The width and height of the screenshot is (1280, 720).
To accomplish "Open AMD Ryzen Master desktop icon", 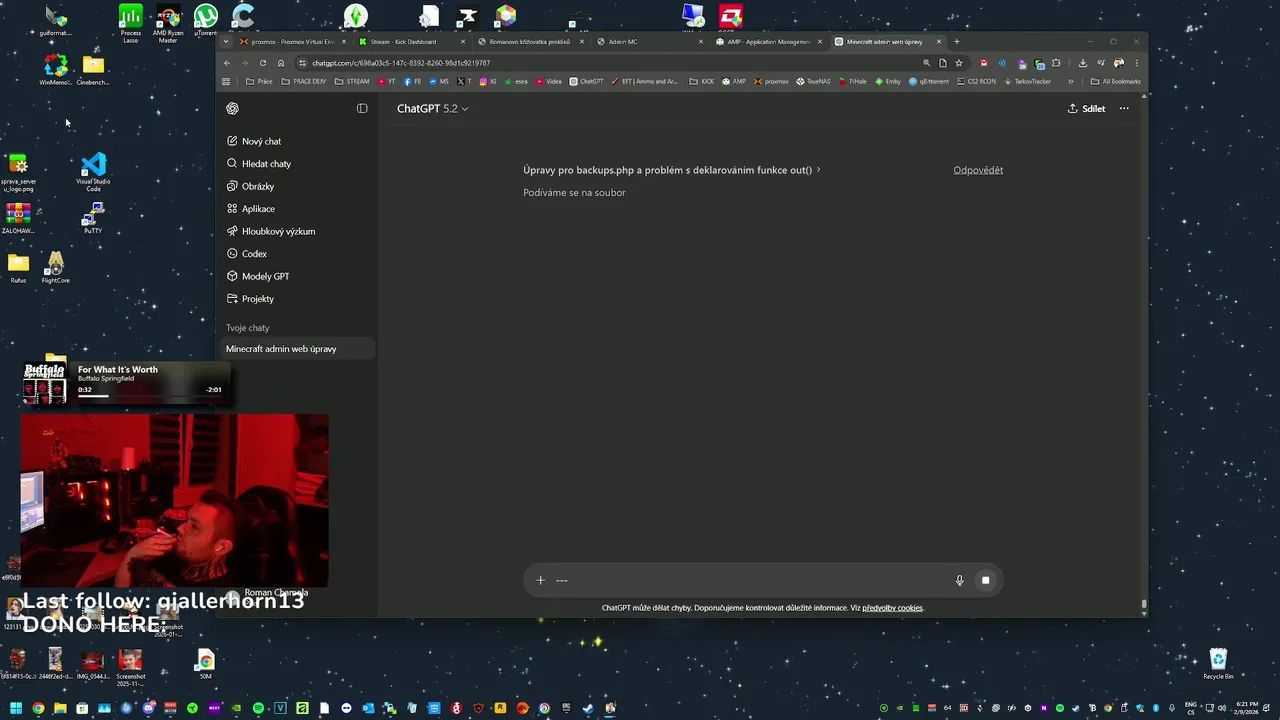I will (168, 24).
